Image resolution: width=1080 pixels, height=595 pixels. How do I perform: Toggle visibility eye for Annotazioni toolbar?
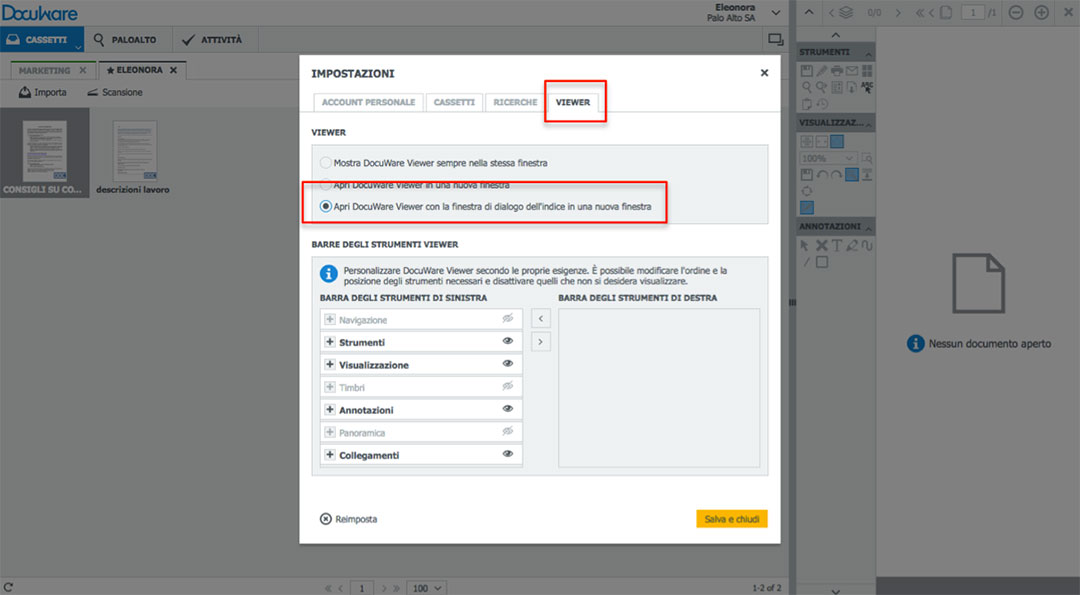(x=508, y=408)
